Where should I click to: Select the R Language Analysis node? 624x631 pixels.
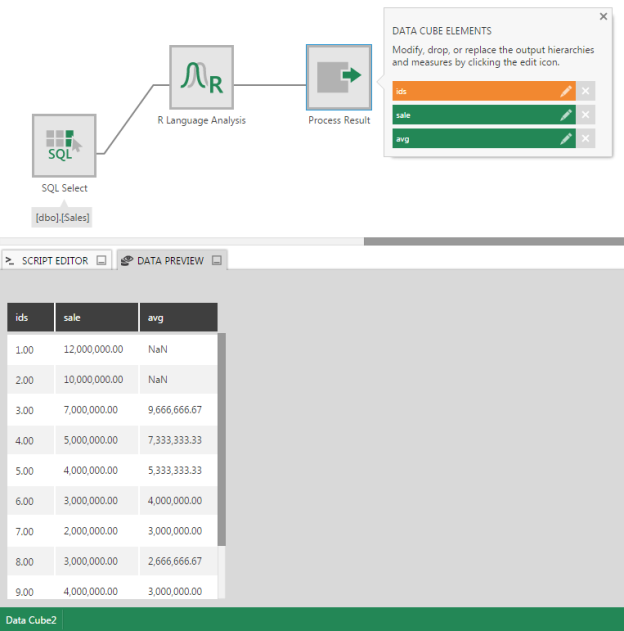[201, 77]
